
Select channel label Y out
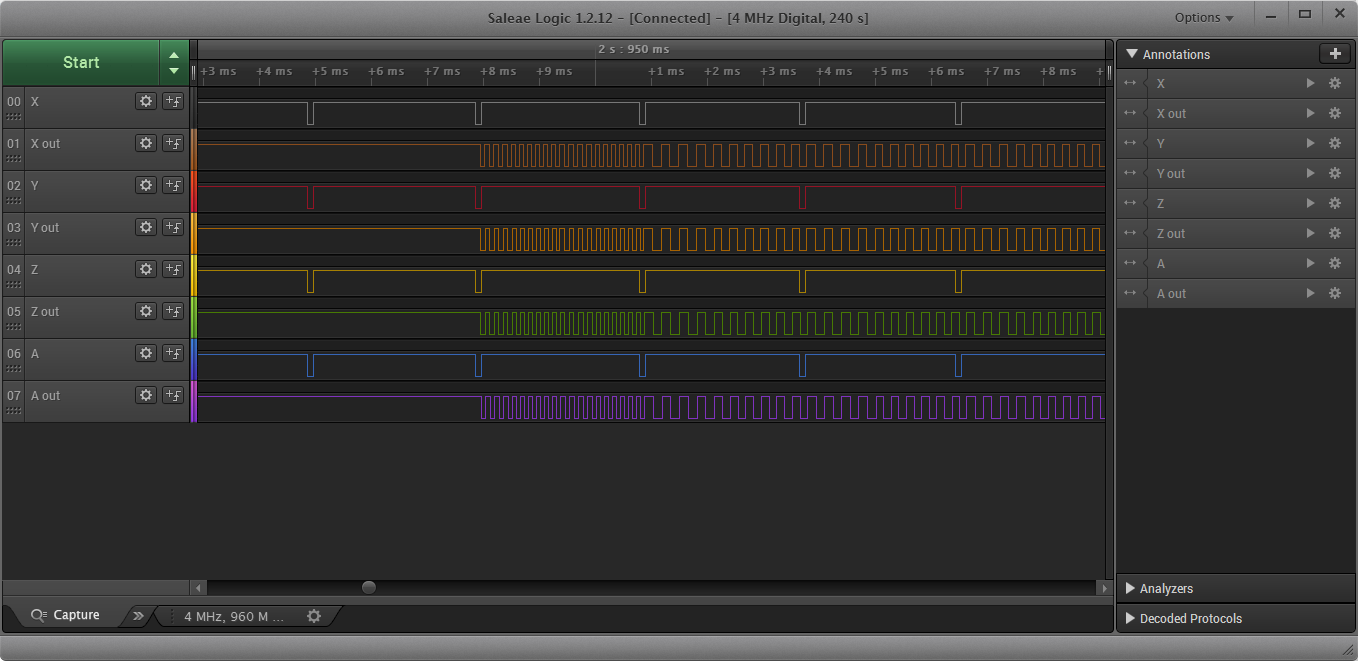point(45,228)
